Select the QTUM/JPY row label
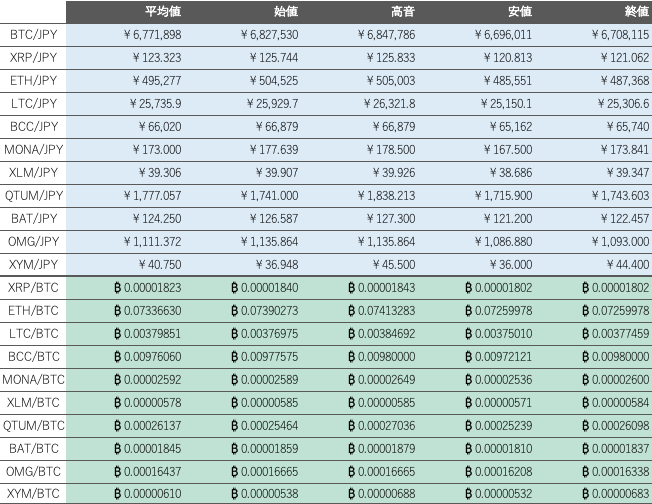 33,195
